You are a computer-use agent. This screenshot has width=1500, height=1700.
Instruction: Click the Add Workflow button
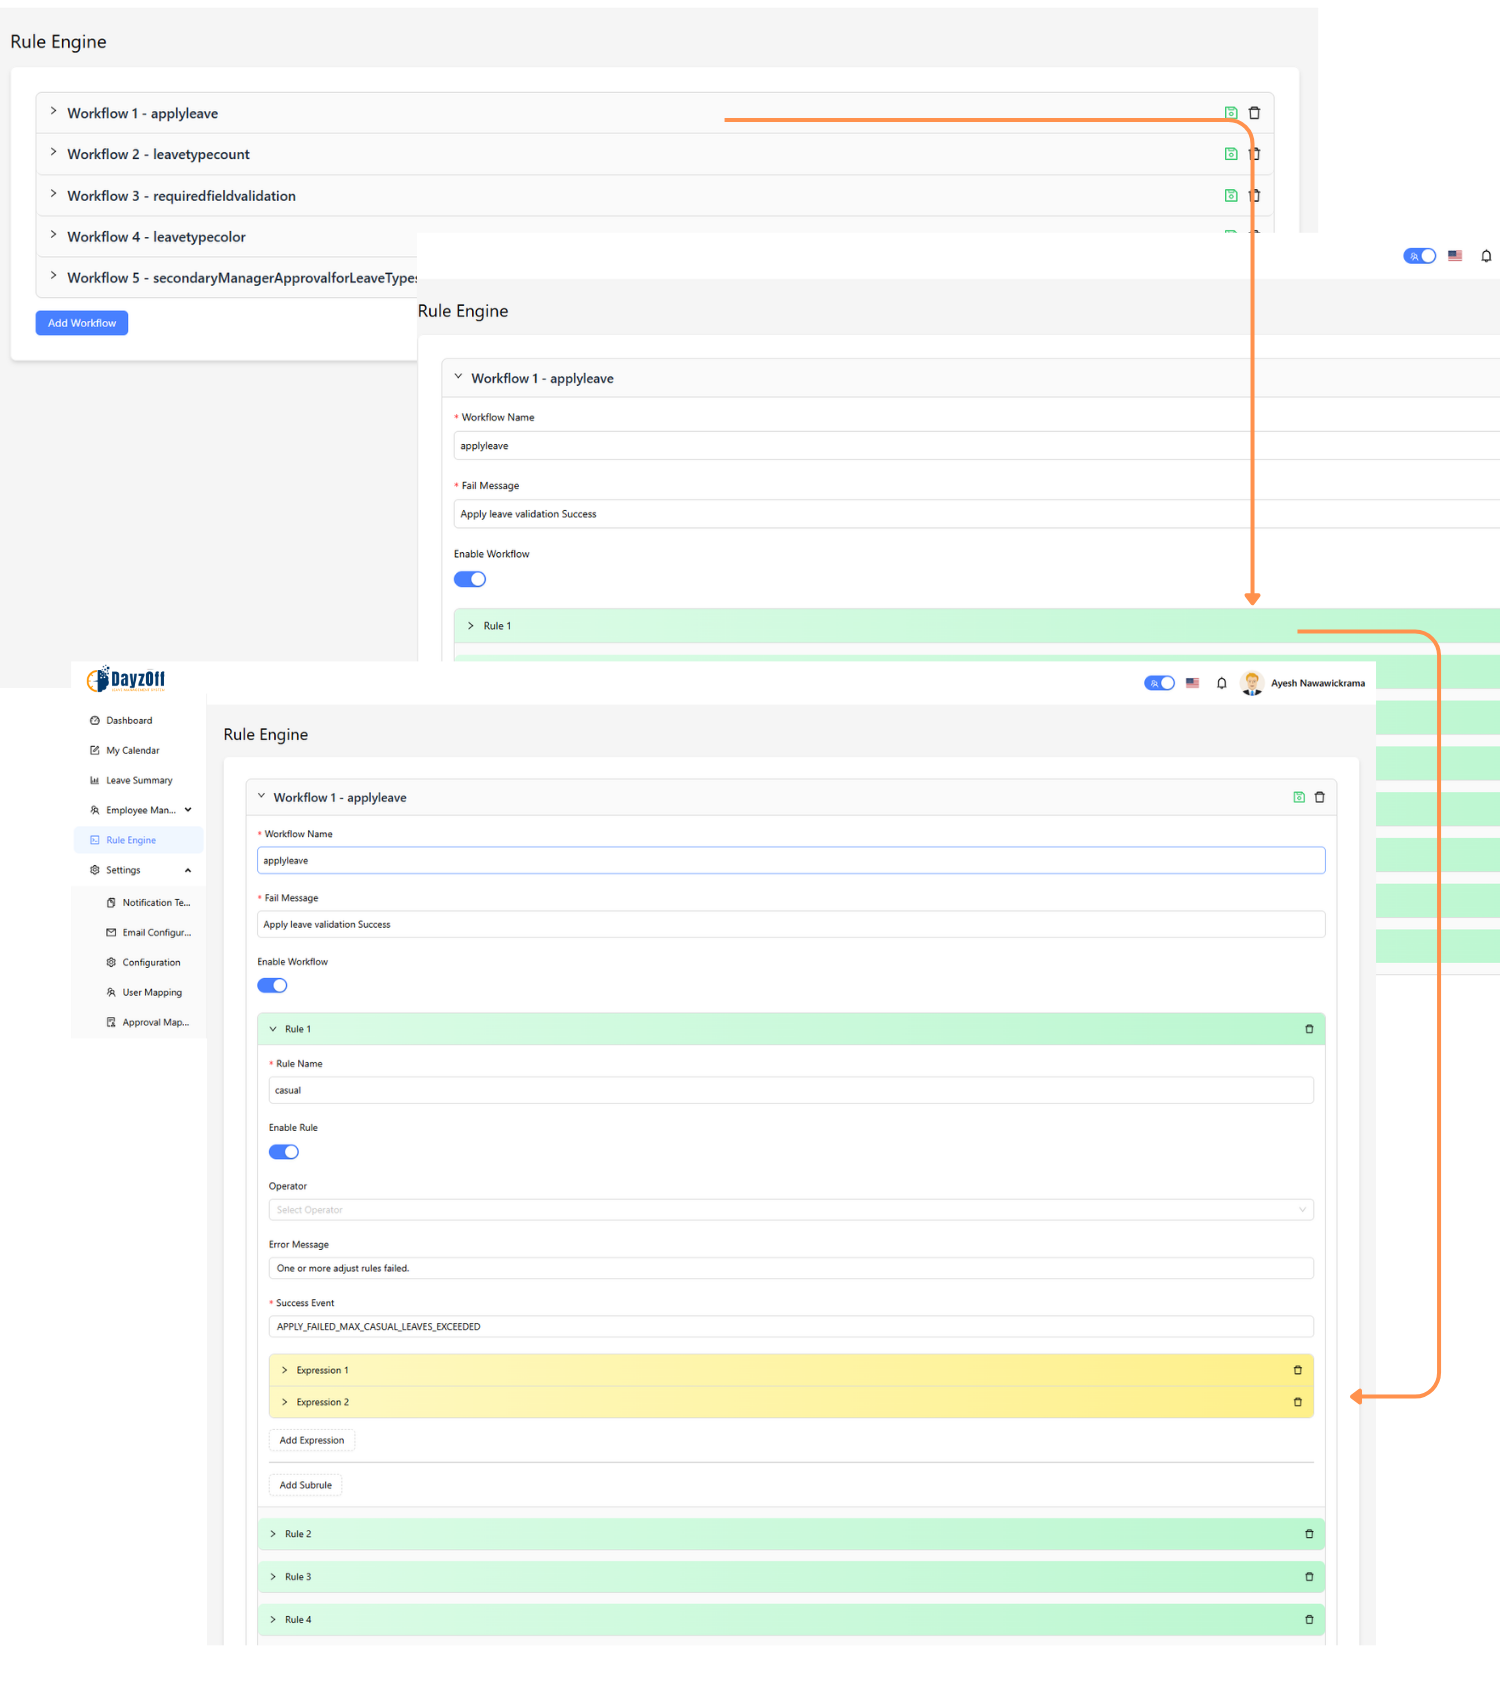click(x=82, y=323)
